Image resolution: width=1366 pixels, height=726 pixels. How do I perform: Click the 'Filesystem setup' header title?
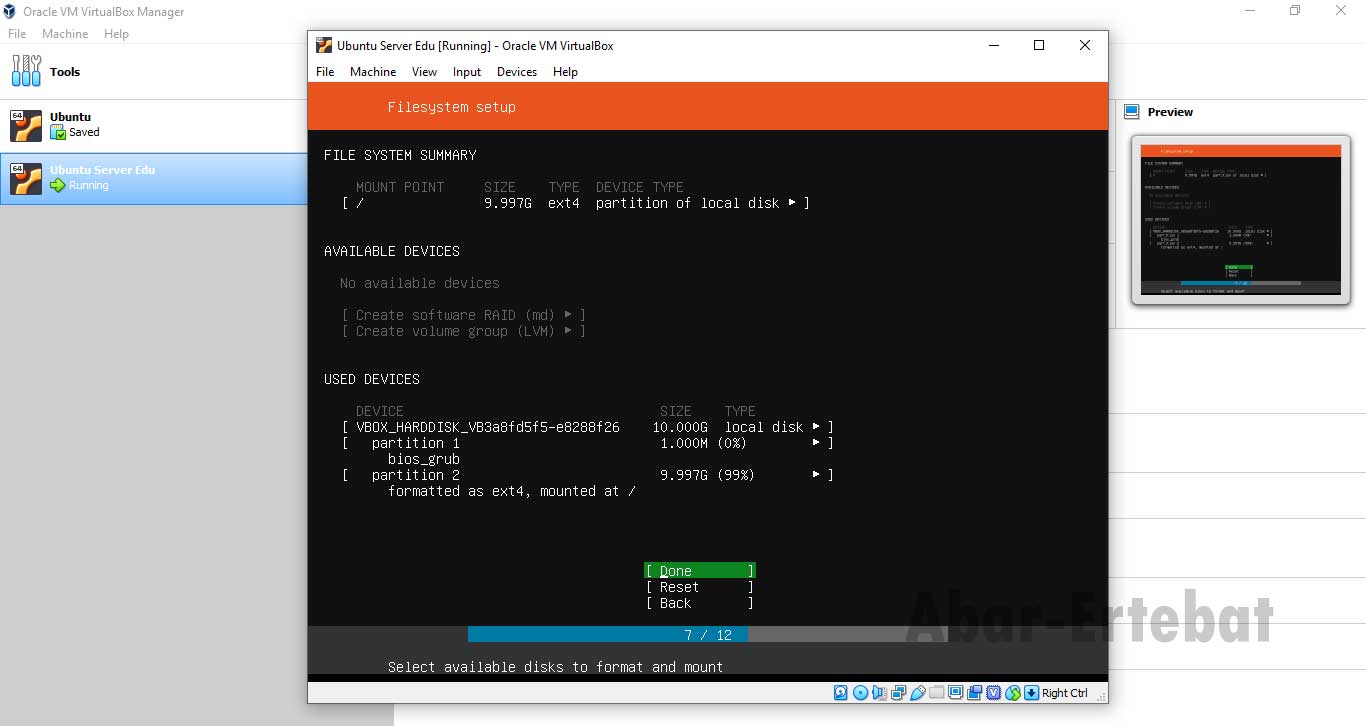(x=452, y=107)
